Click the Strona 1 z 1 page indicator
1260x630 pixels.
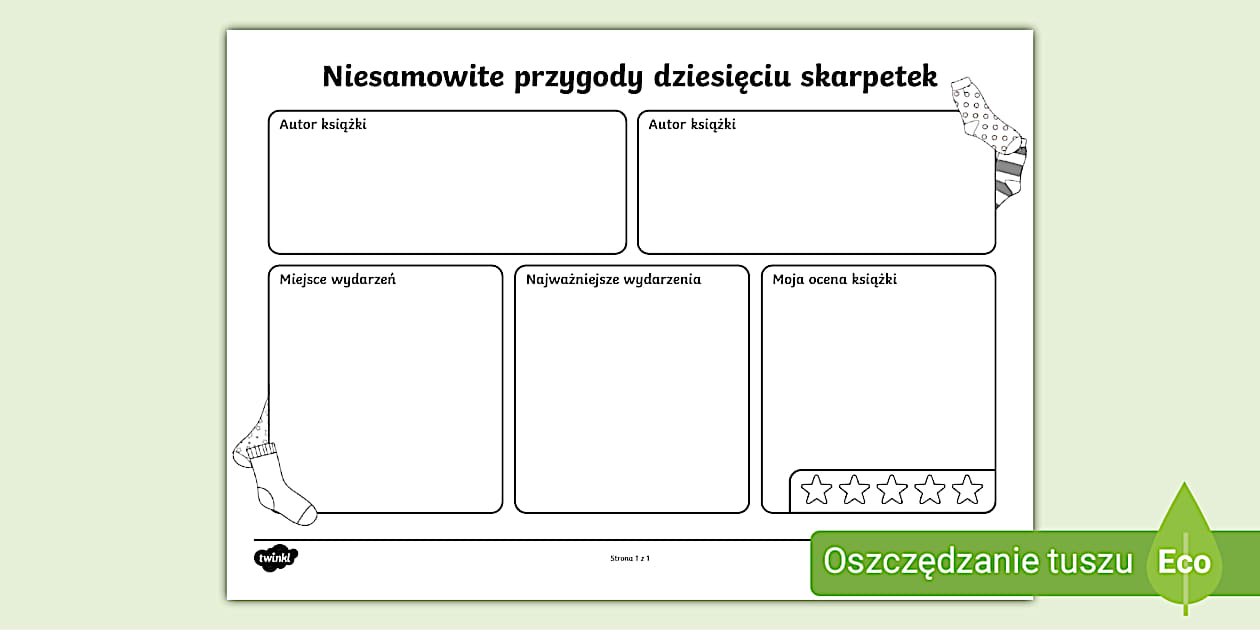pyautogui.click(x=630, y=558)
